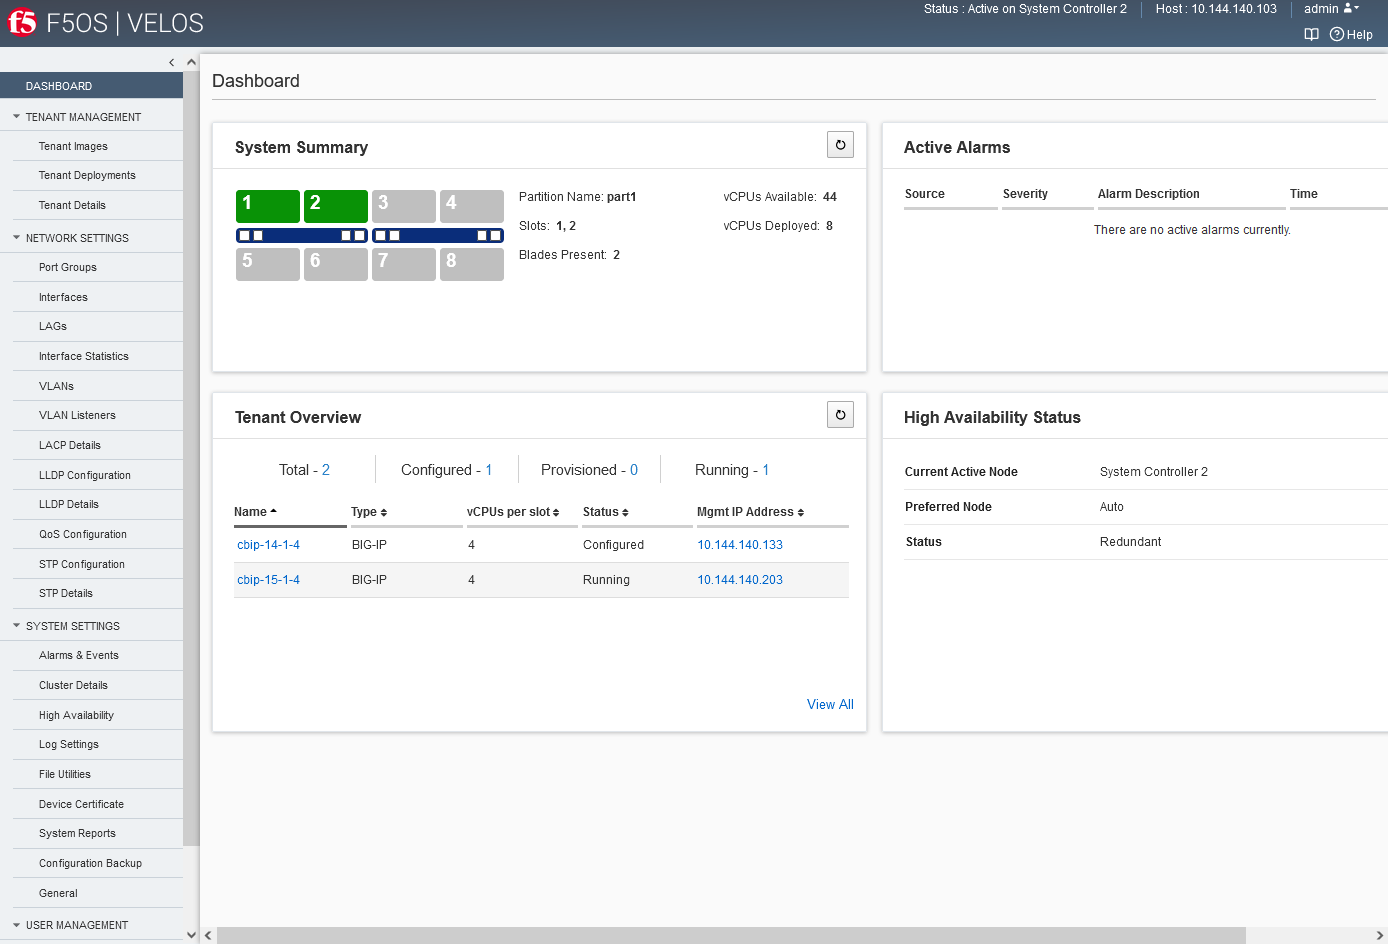Select empty slot 5

click(x=268, y=264)
